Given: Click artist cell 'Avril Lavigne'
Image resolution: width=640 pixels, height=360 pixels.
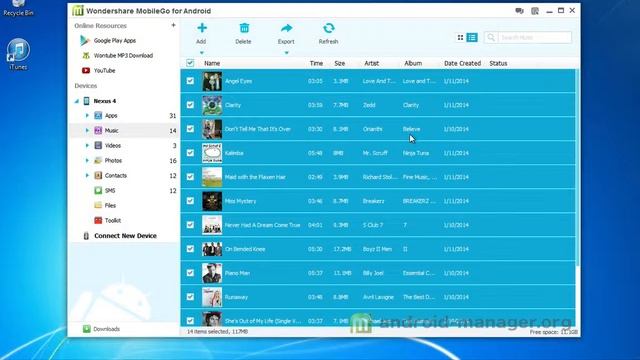Looking at the screenshot, I should pos(378,297).
